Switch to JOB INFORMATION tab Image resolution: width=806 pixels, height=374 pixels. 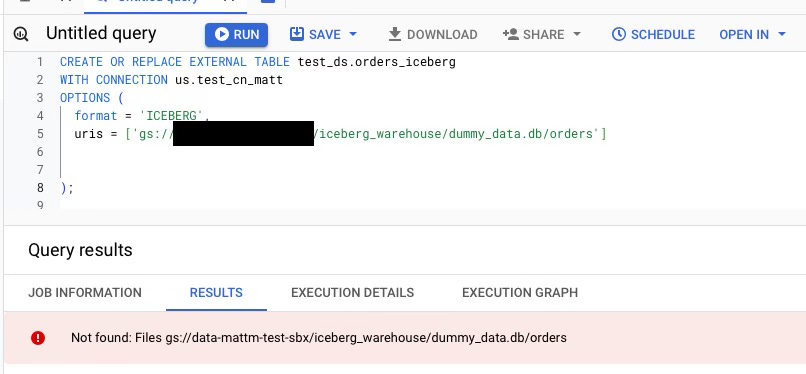pos(85,292)
